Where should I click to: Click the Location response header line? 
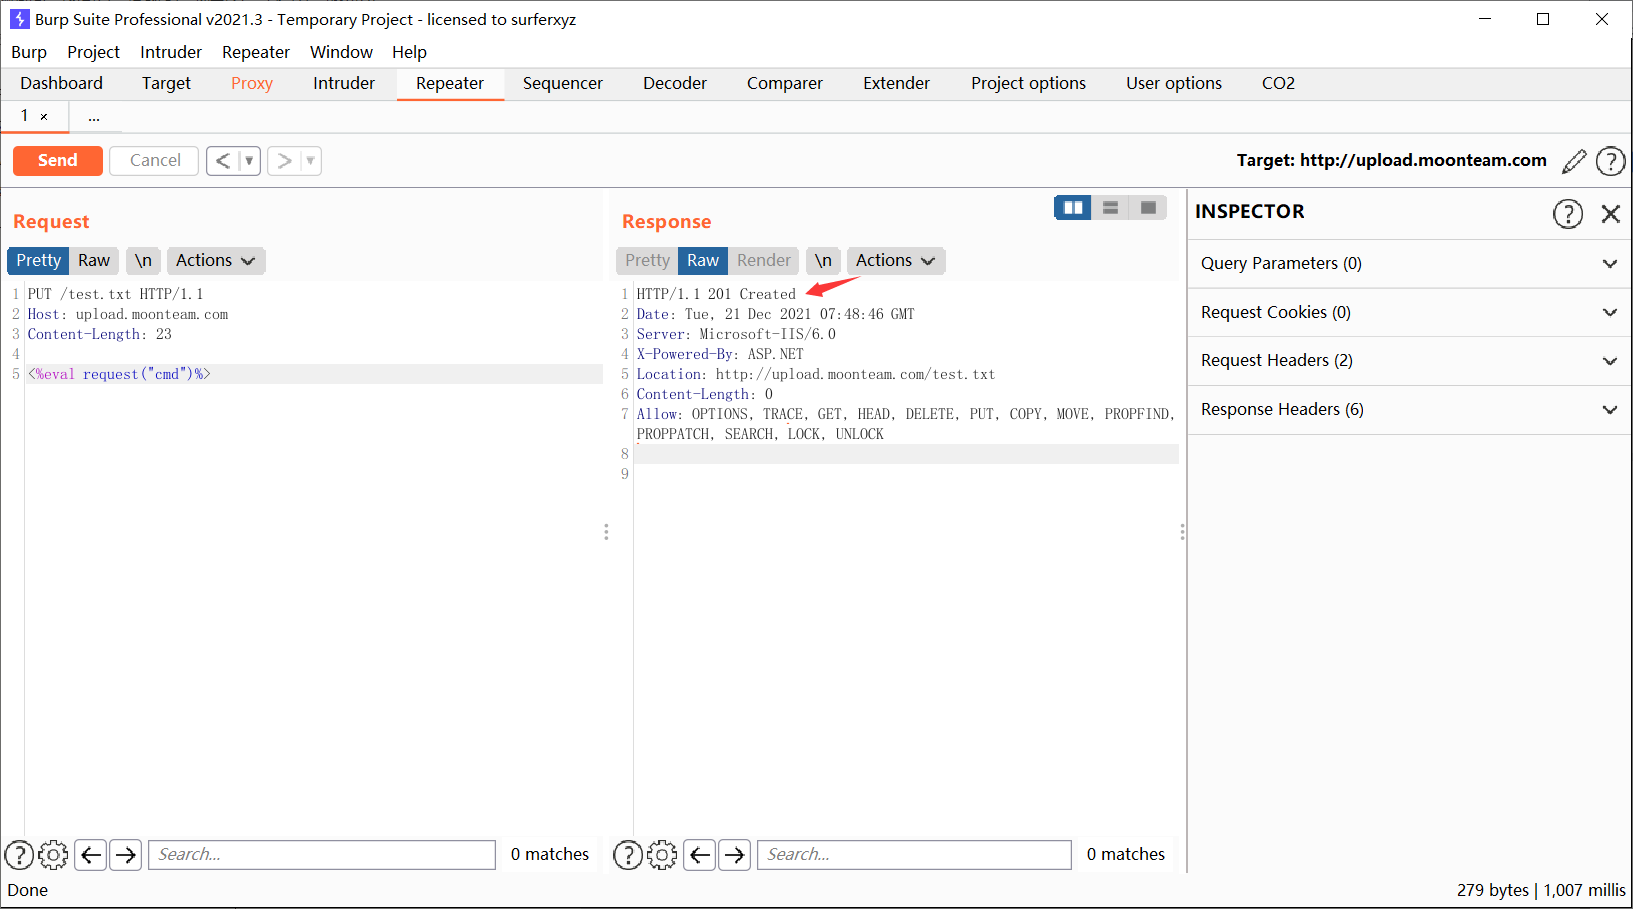click(x=815, y=374)
